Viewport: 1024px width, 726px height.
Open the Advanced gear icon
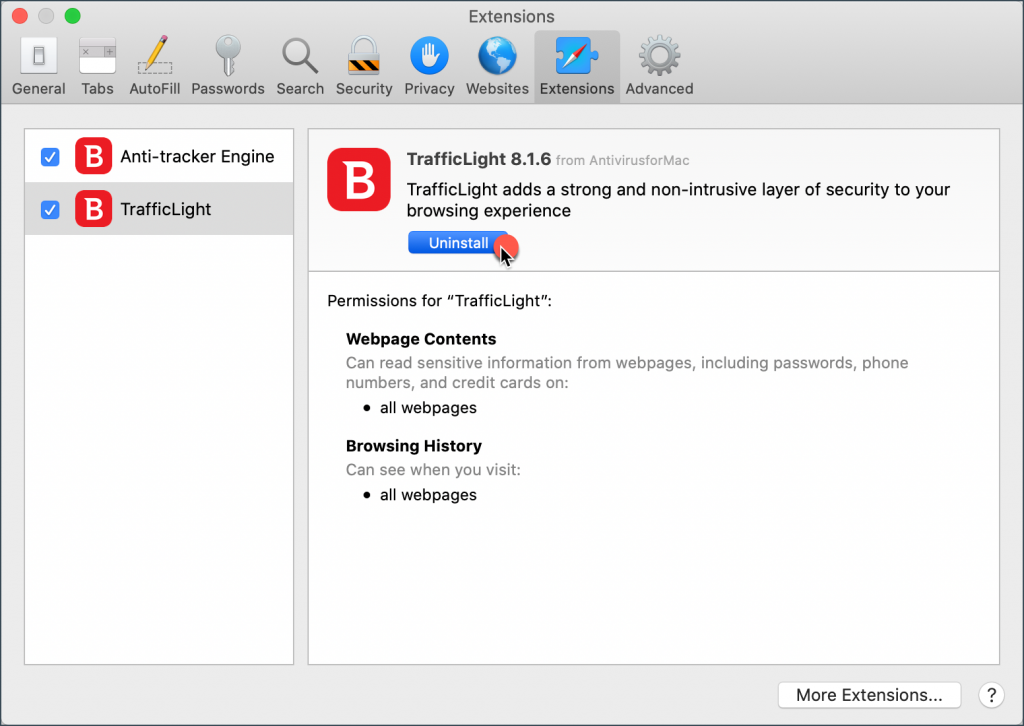(660, 56)
